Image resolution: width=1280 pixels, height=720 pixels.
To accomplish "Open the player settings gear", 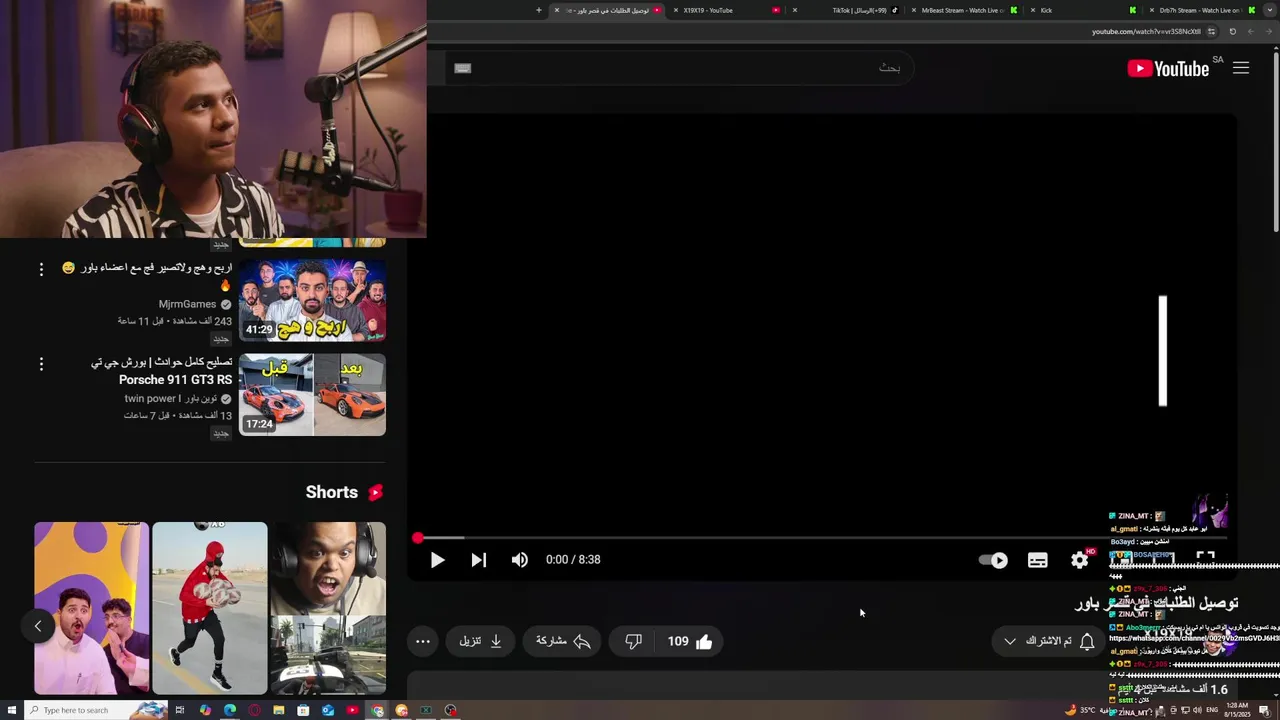I will pos(1080,560).
